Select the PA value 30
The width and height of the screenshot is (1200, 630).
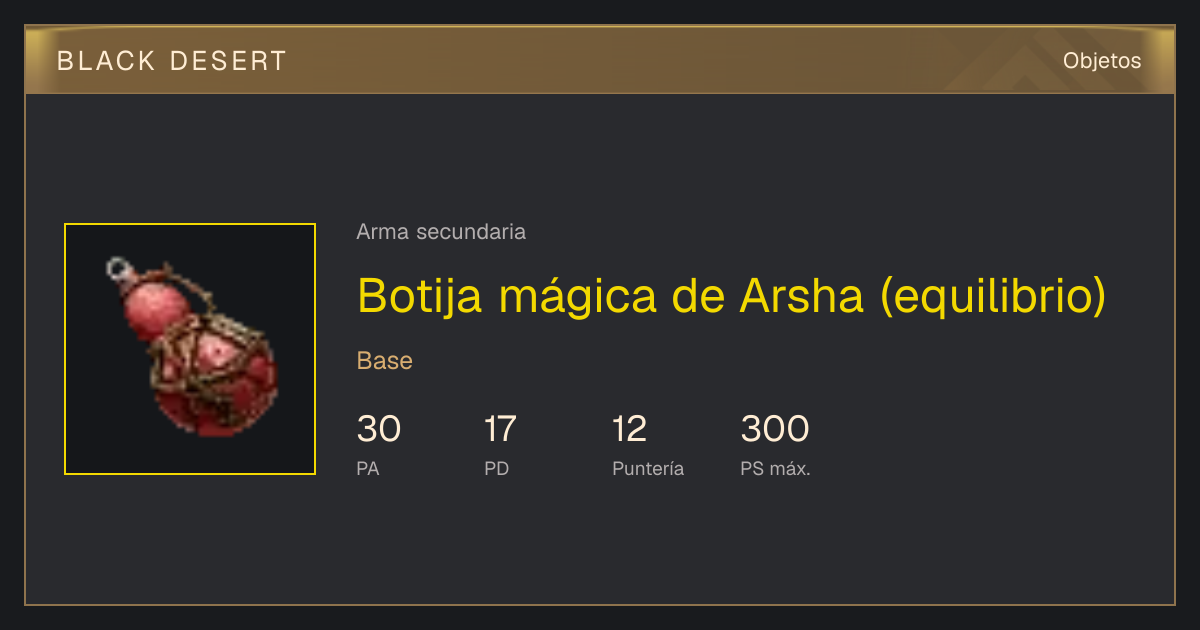379,429
